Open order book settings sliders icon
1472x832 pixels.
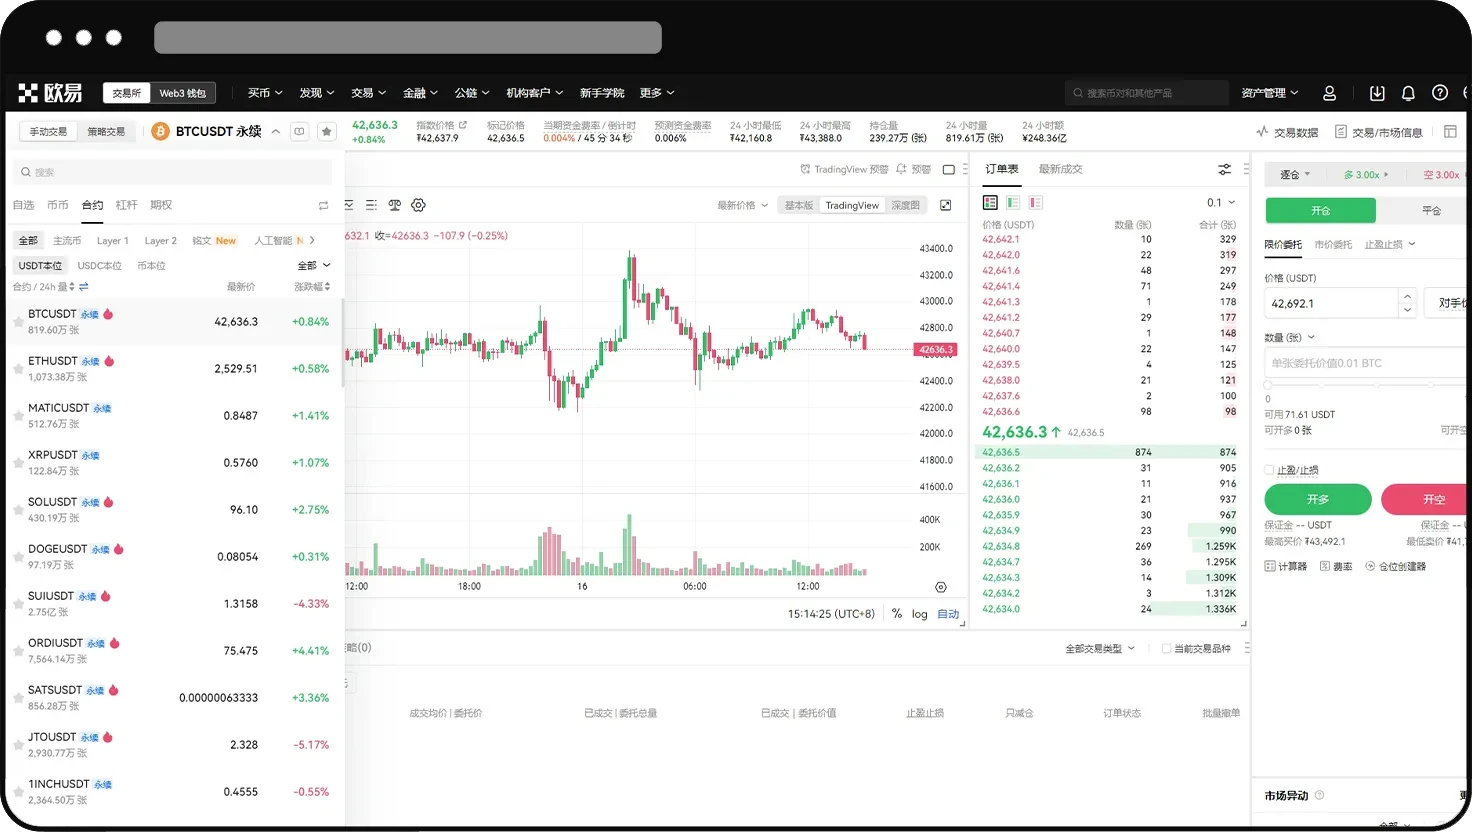pos(1224,169)
